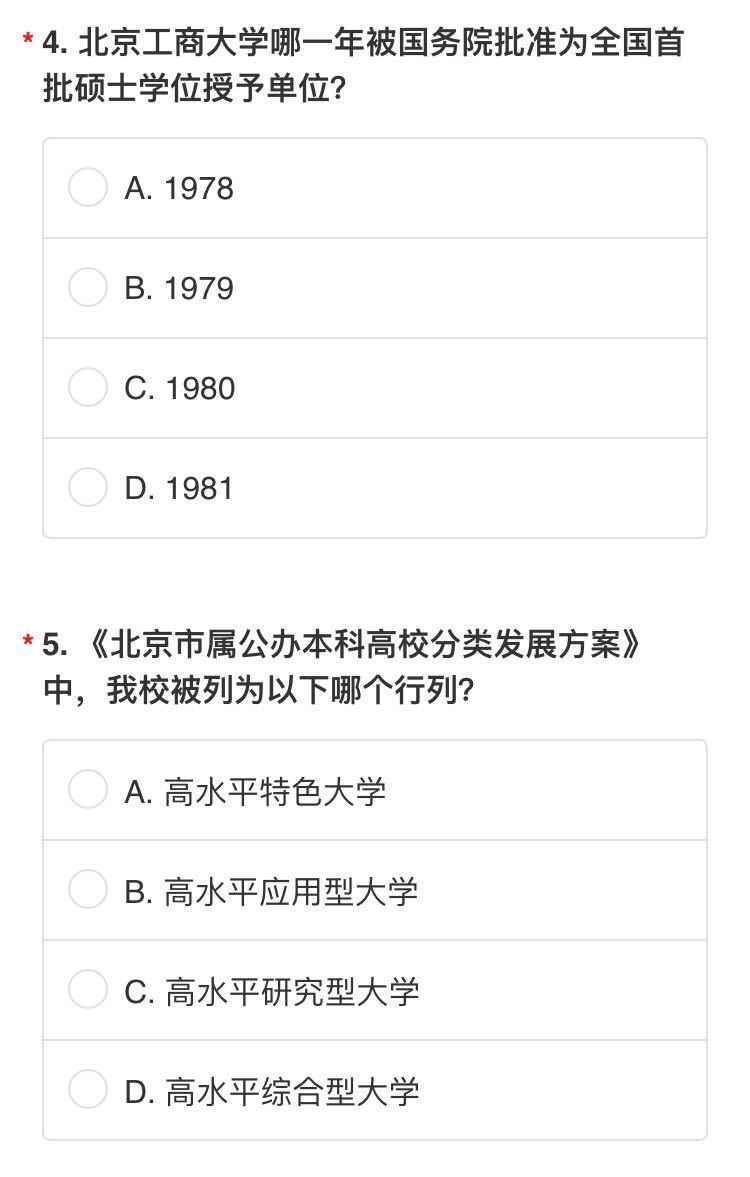750x1177 pixels.
Task: Tap the "D. 1981" option text
Action: coord(179,489)
